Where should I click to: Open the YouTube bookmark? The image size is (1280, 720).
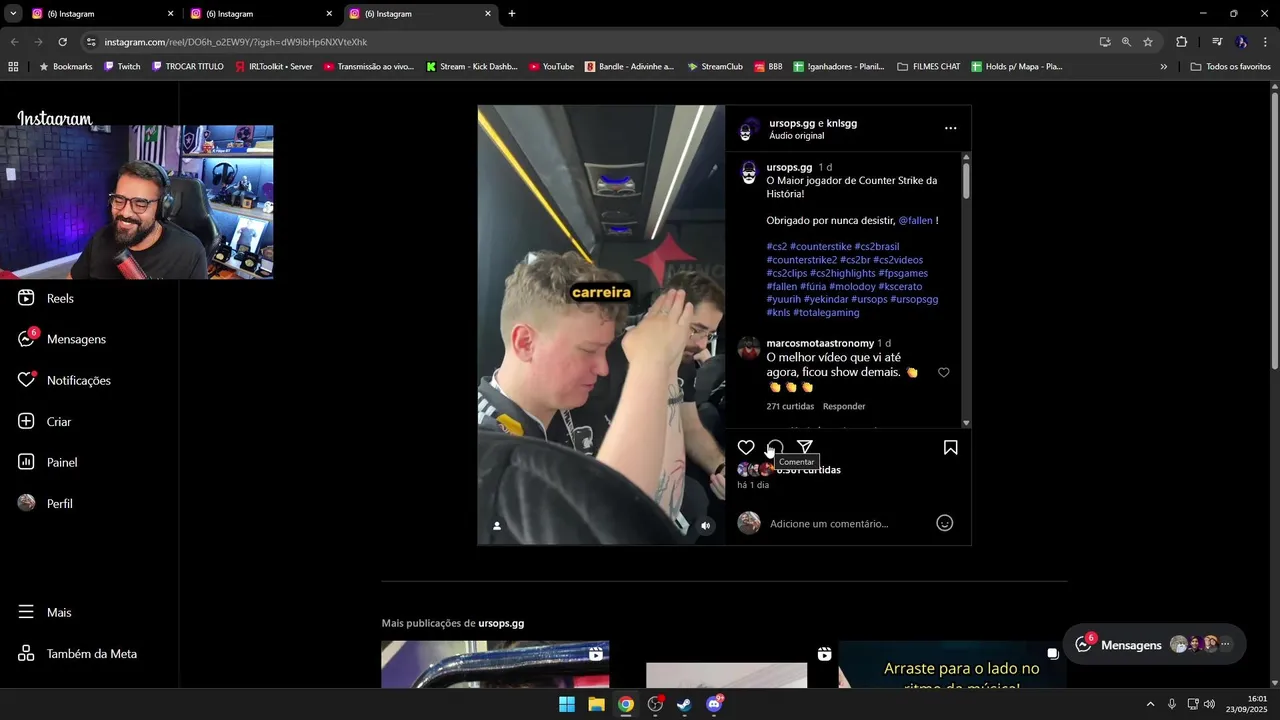[551, 67]
